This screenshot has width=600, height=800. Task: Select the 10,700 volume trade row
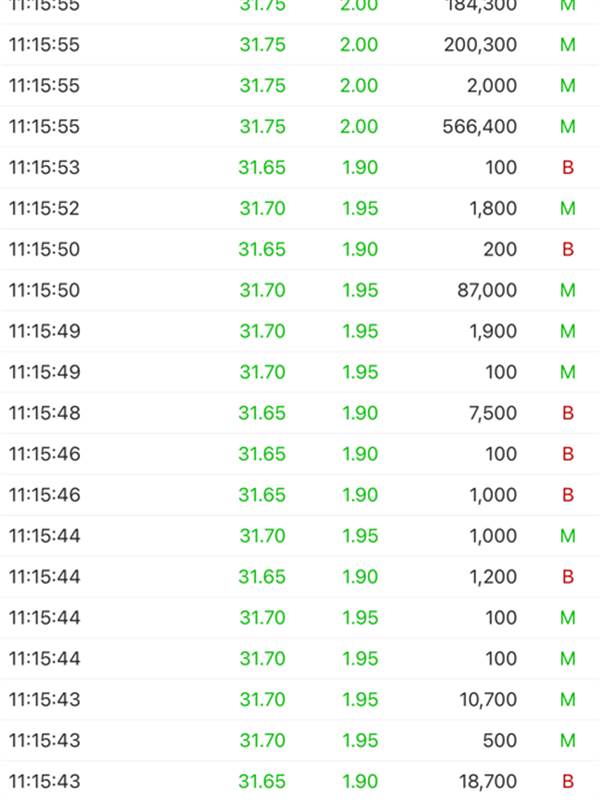tap(300, 699)
